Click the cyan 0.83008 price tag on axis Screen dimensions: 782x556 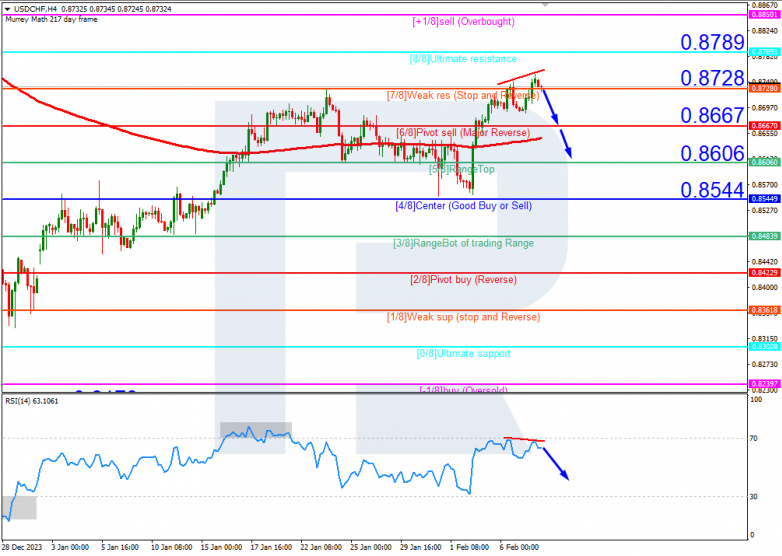[x=764, y=347]
